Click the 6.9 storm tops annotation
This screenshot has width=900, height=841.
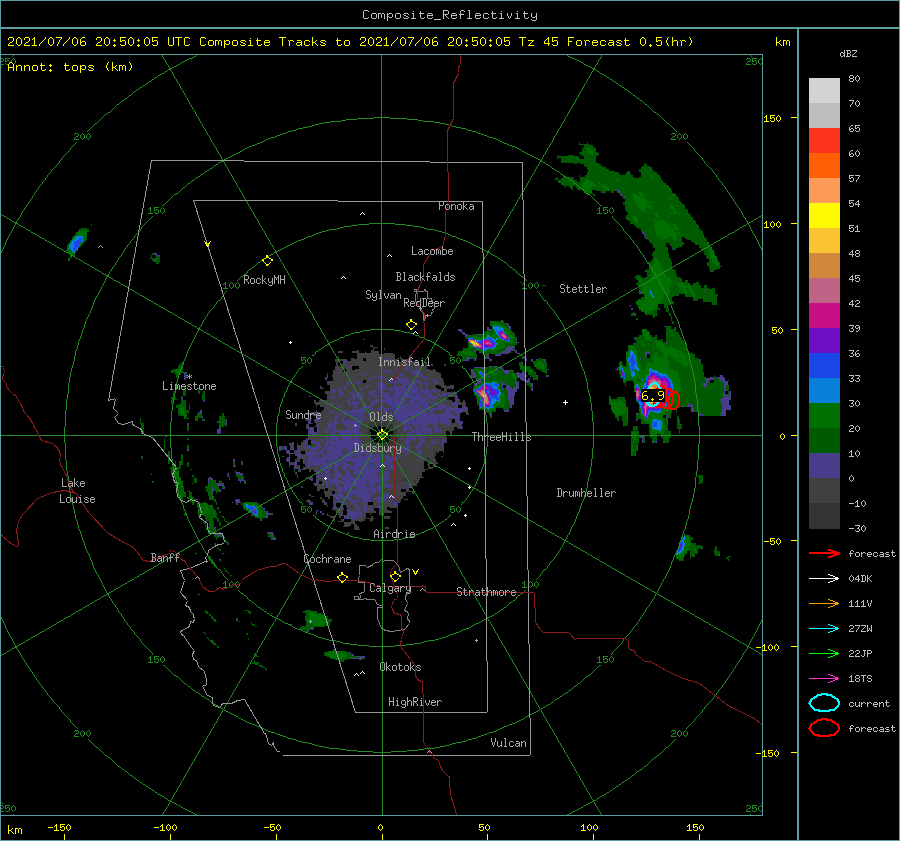point(653,396)
